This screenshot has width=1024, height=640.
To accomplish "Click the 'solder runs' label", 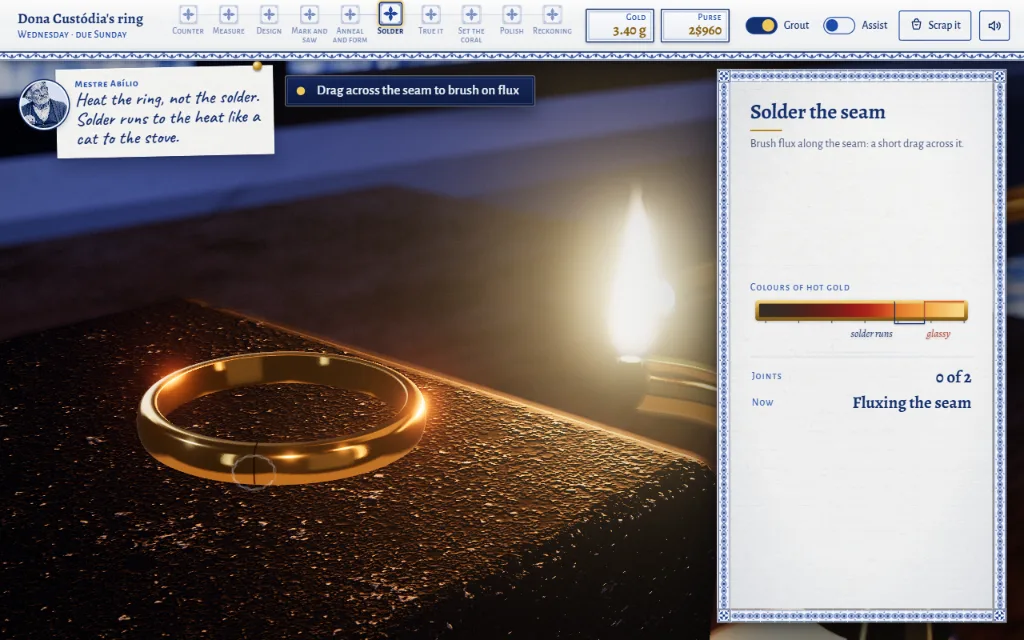I will click(x=871, y=334).
